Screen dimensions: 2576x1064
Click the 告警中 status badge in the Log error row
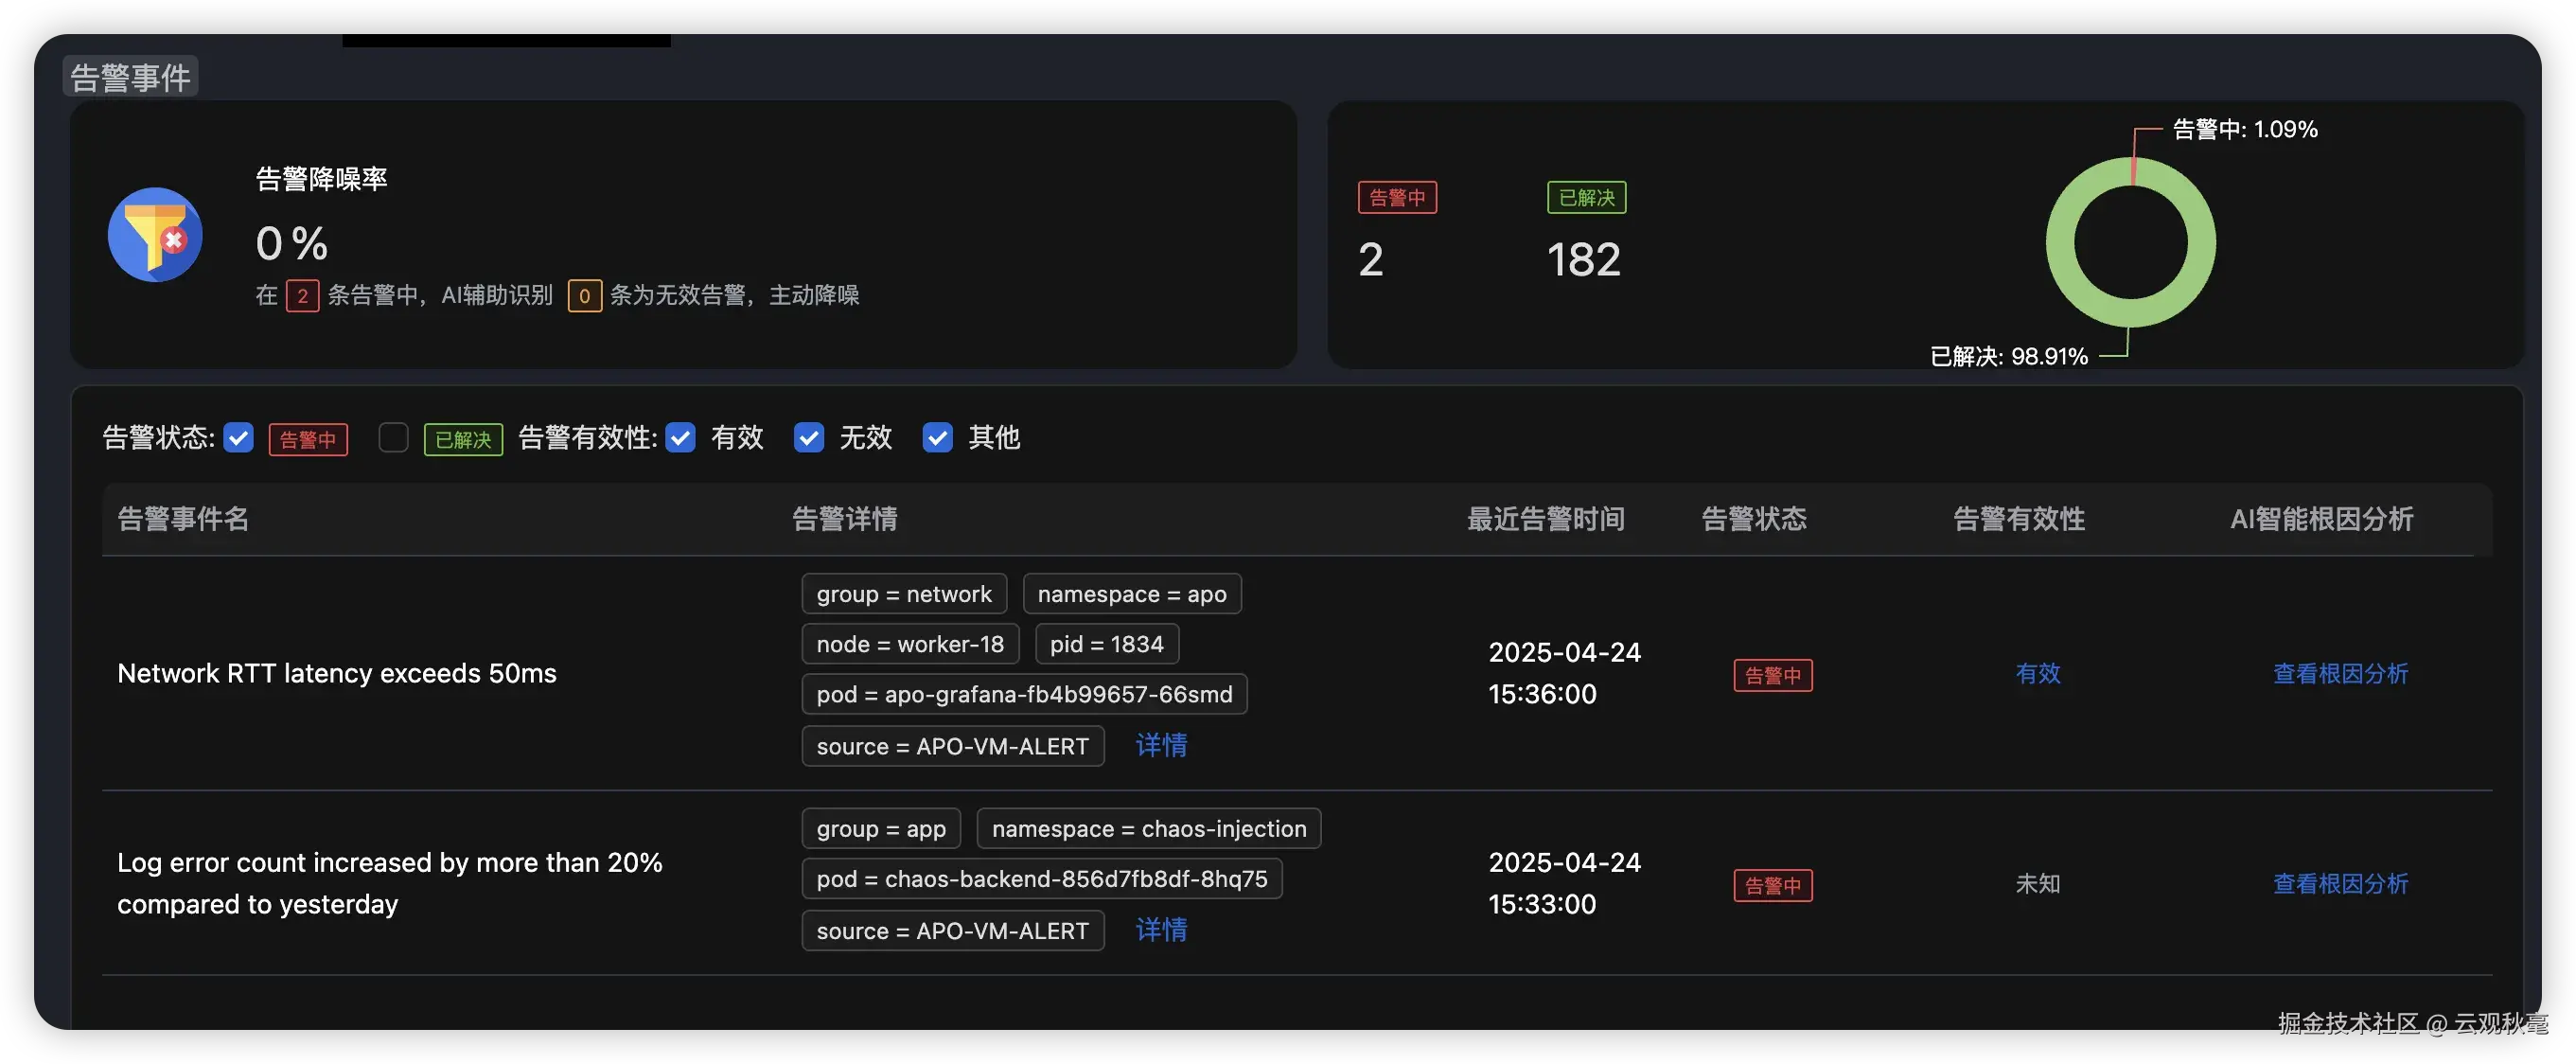pyautogui.click(x=1772, y=885)
